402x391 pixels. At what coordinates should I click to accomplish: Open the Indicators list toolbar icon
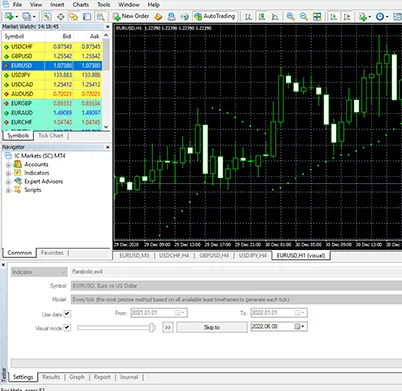point(364,16)
